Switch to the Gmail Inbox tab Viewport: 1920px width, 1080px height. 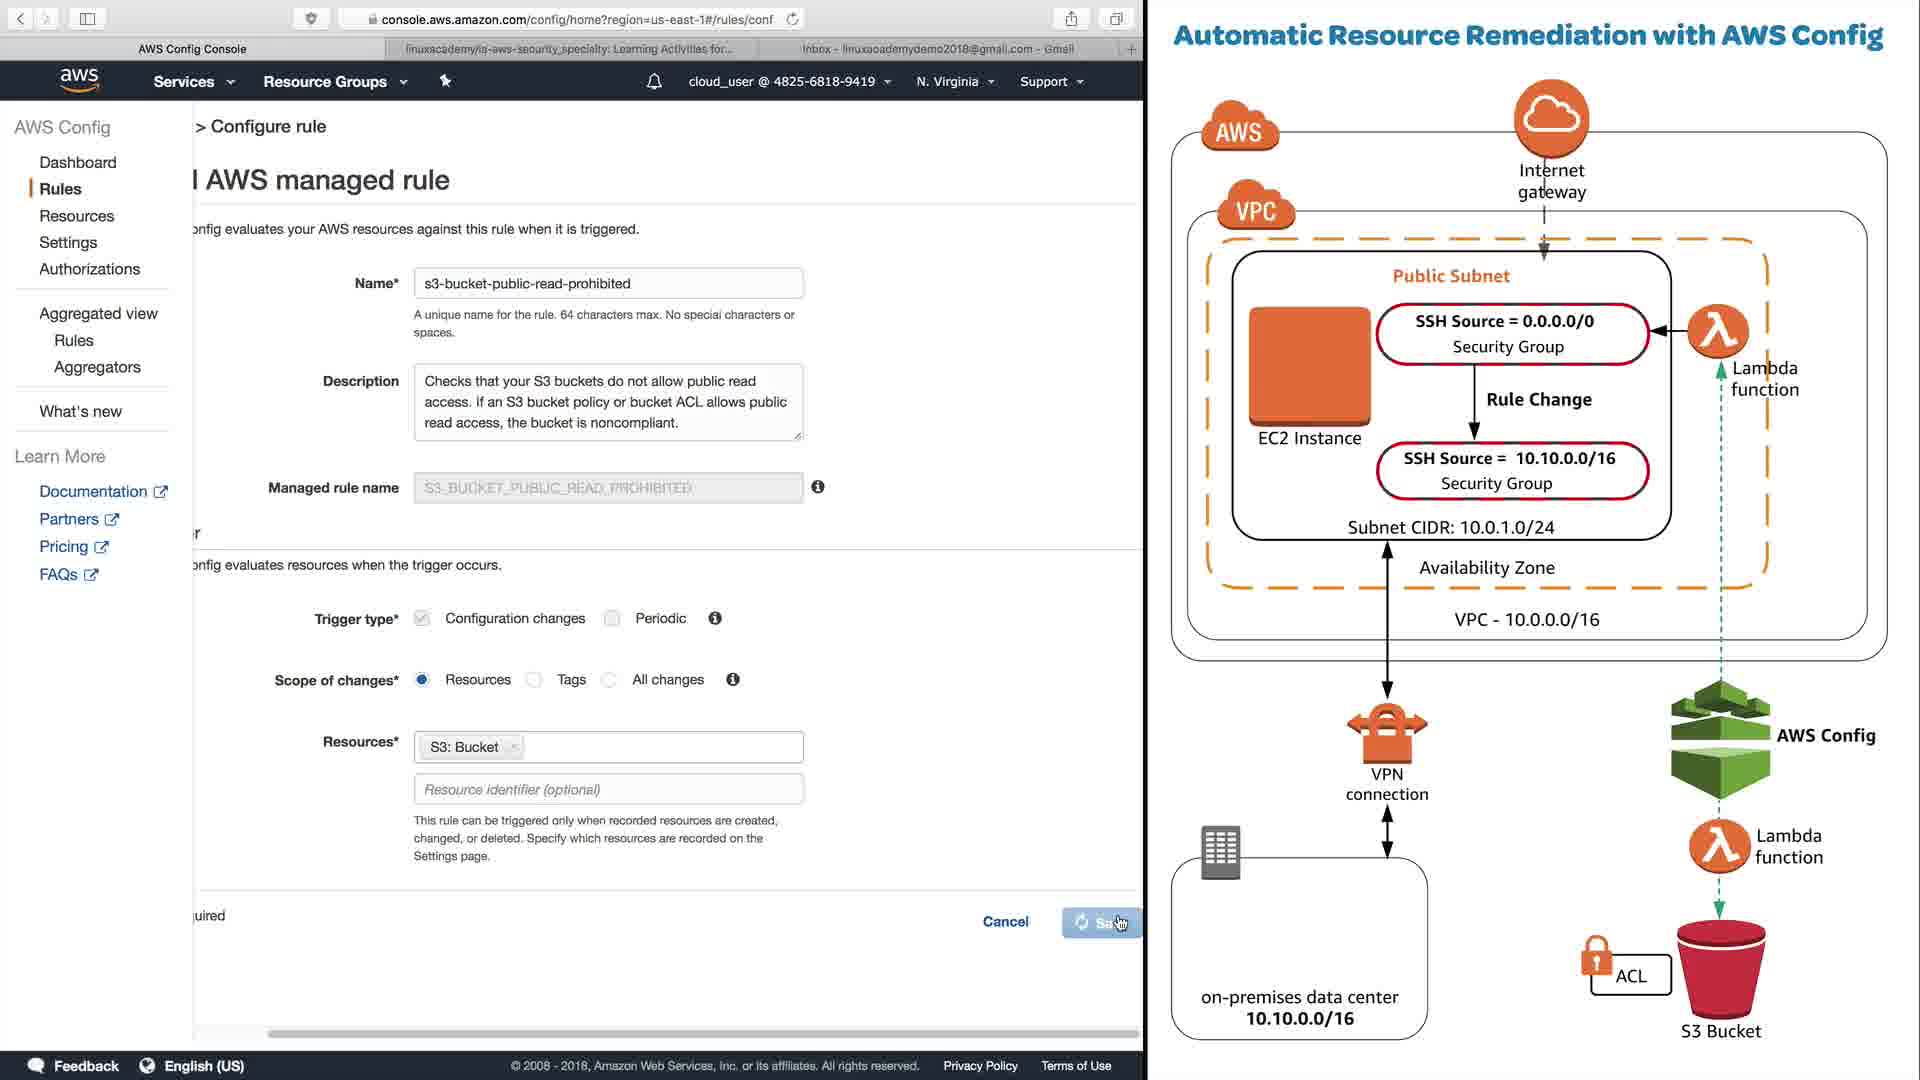(x=937, y=48)
